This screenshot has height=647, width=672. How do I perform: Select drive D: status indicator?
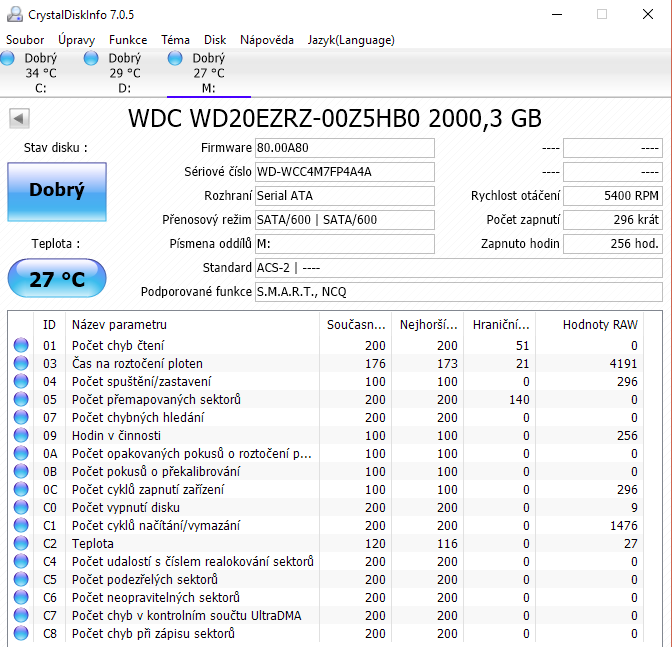click(91, 58)
